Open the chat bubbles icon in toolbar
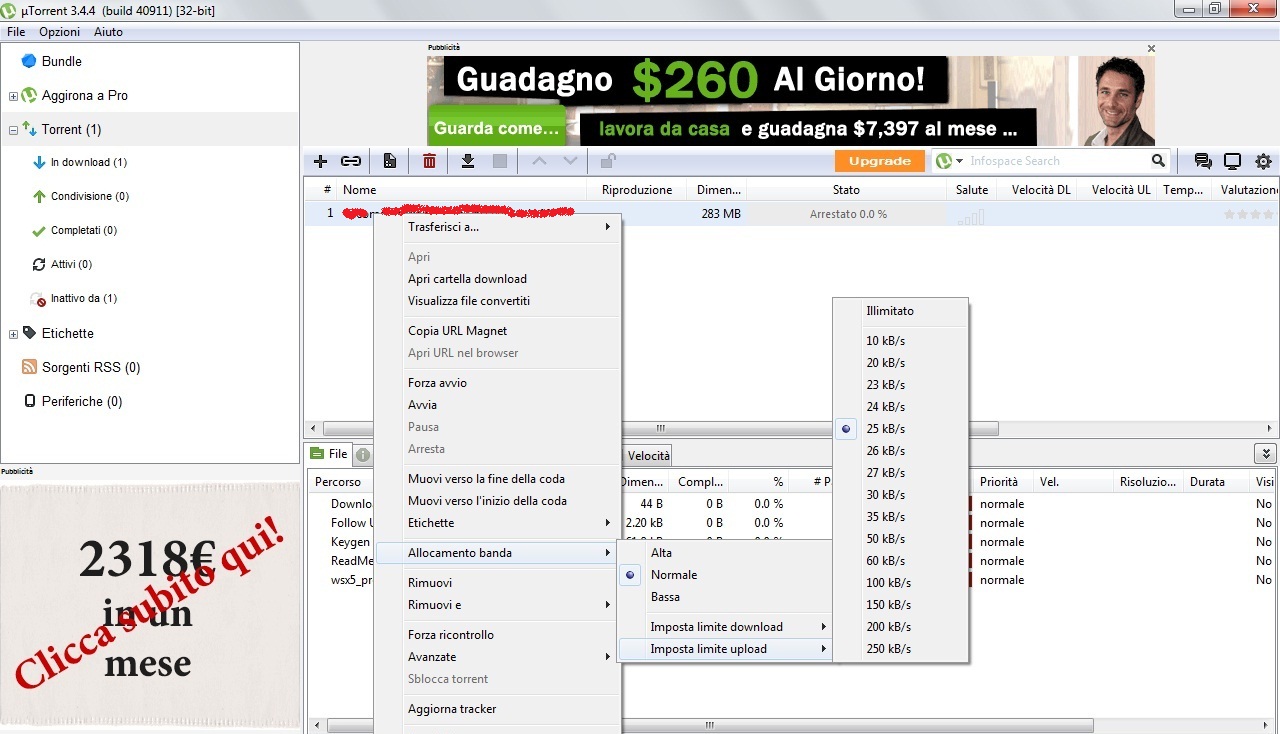Viewport: 1280px width, 734px height. (1203, 161)
